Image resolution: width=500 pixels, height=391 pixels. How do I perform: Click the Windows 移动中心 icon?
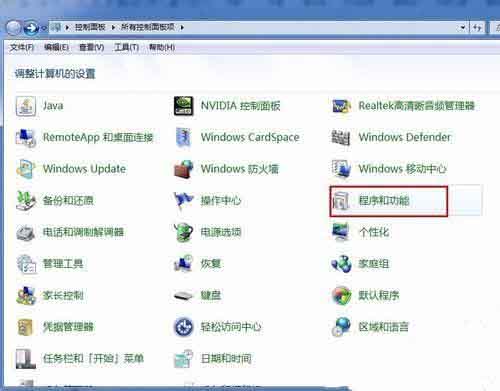[x=341, y=169]
